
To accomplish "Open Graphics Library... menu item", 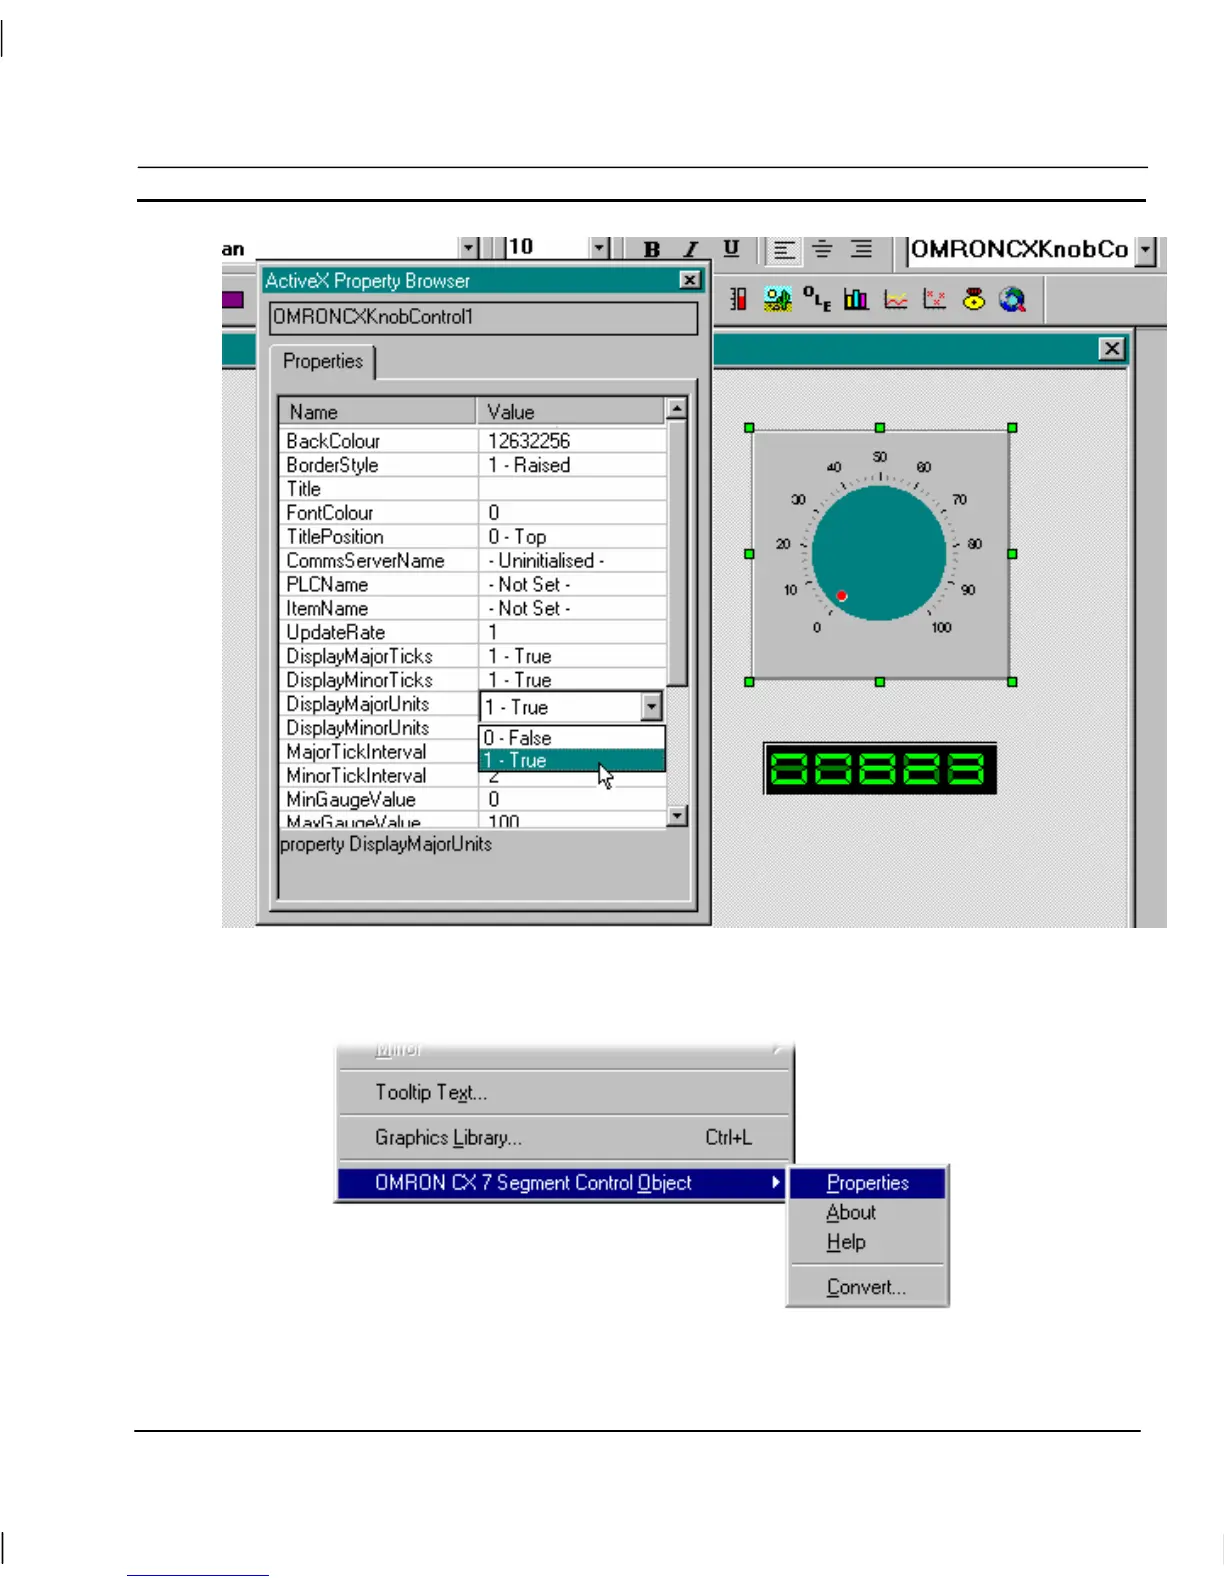I will tap(564, 1138).
